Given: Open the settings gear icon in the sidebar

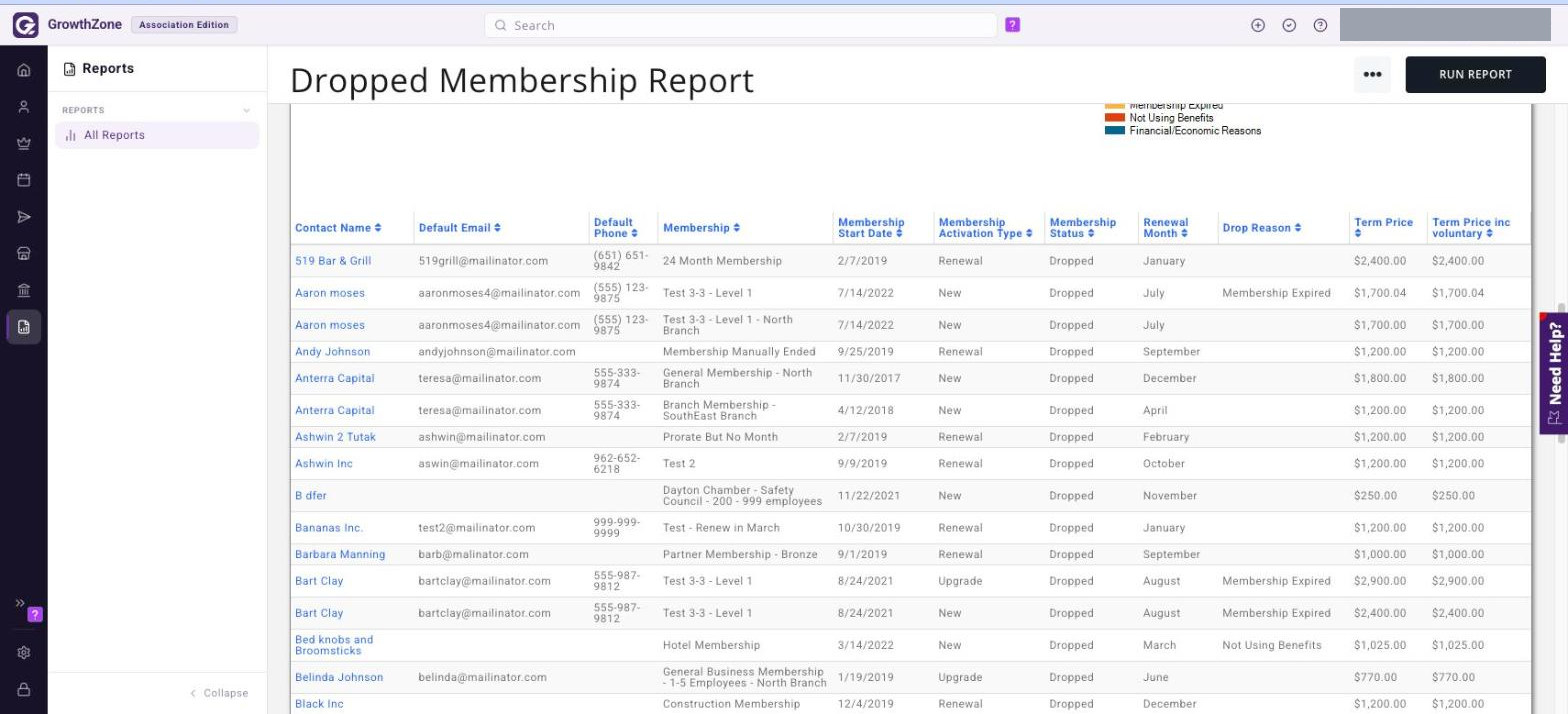Looking at the screenshot, I should [24, 652].
